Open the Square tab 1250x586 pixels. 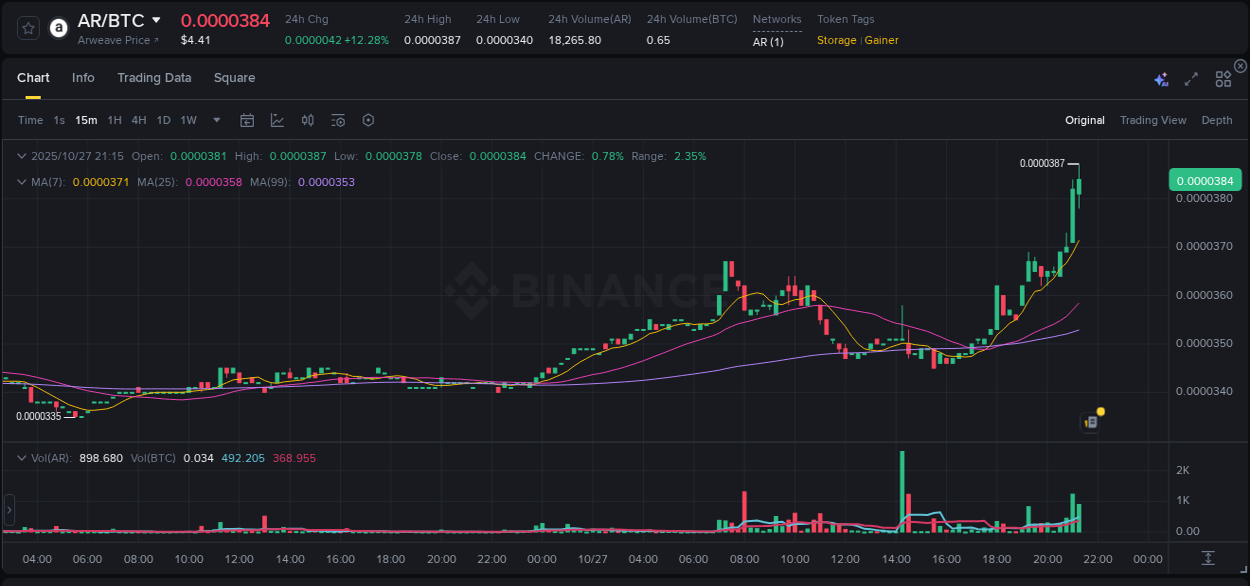pos(234,78)
